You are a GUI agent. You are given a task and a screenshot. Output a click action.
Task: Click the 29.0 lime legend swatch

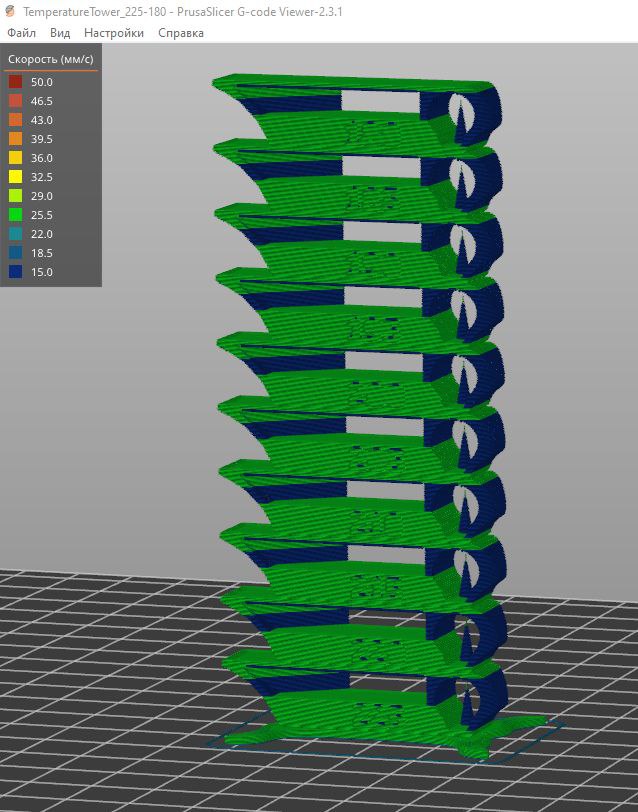[x=16, y=196]
